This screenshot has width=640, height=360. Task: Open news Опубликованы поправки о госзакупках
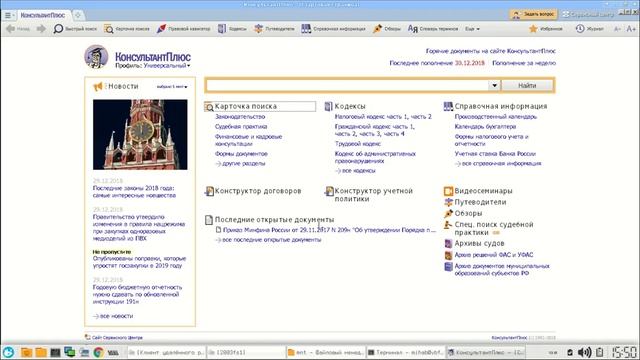139,262
